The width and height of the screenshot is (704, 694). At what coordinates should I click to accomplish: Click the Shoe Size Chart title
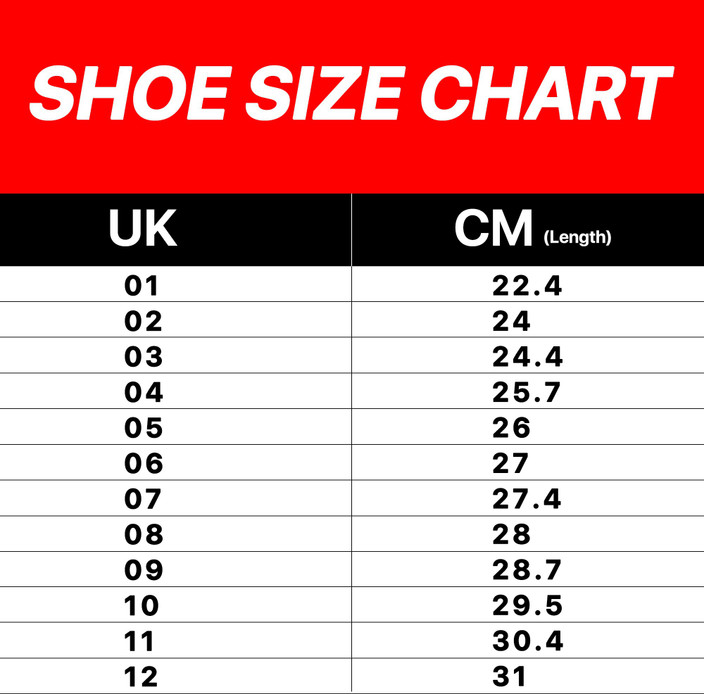point(350,94)
